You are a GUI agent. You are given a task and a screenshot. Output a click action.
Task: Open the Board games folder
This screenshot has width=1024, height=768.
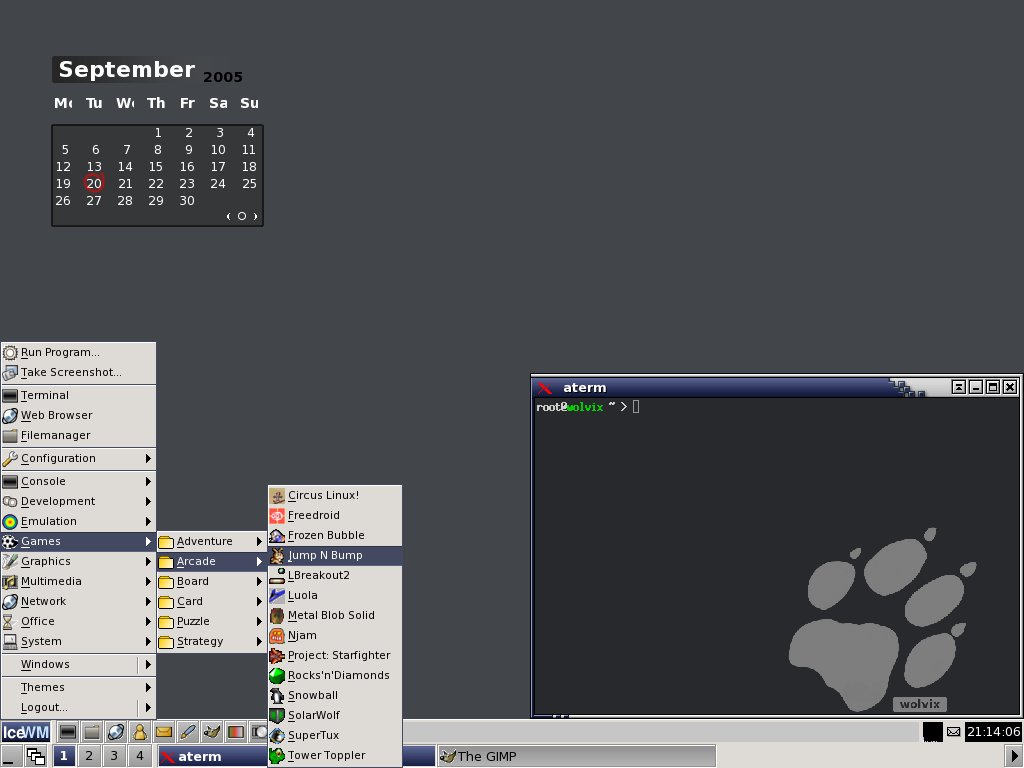coord(212,581)
